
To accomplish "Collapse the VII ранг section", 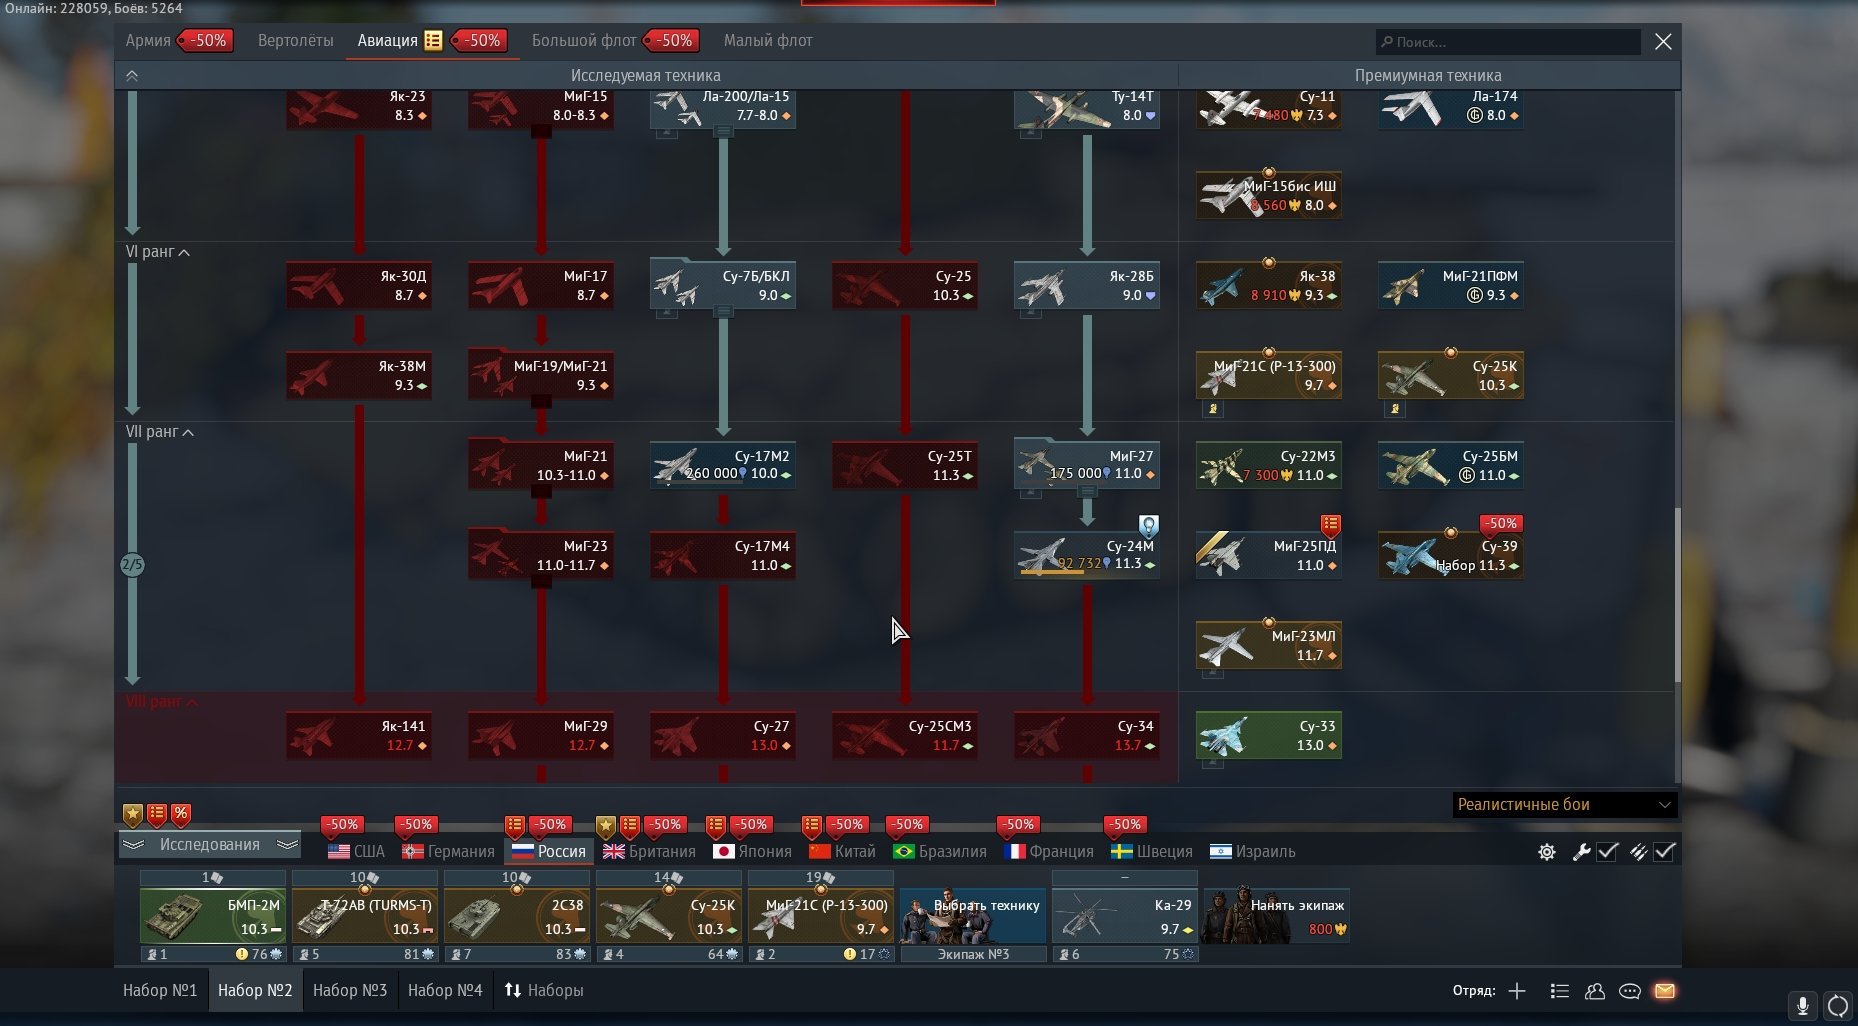I will 160,432.
